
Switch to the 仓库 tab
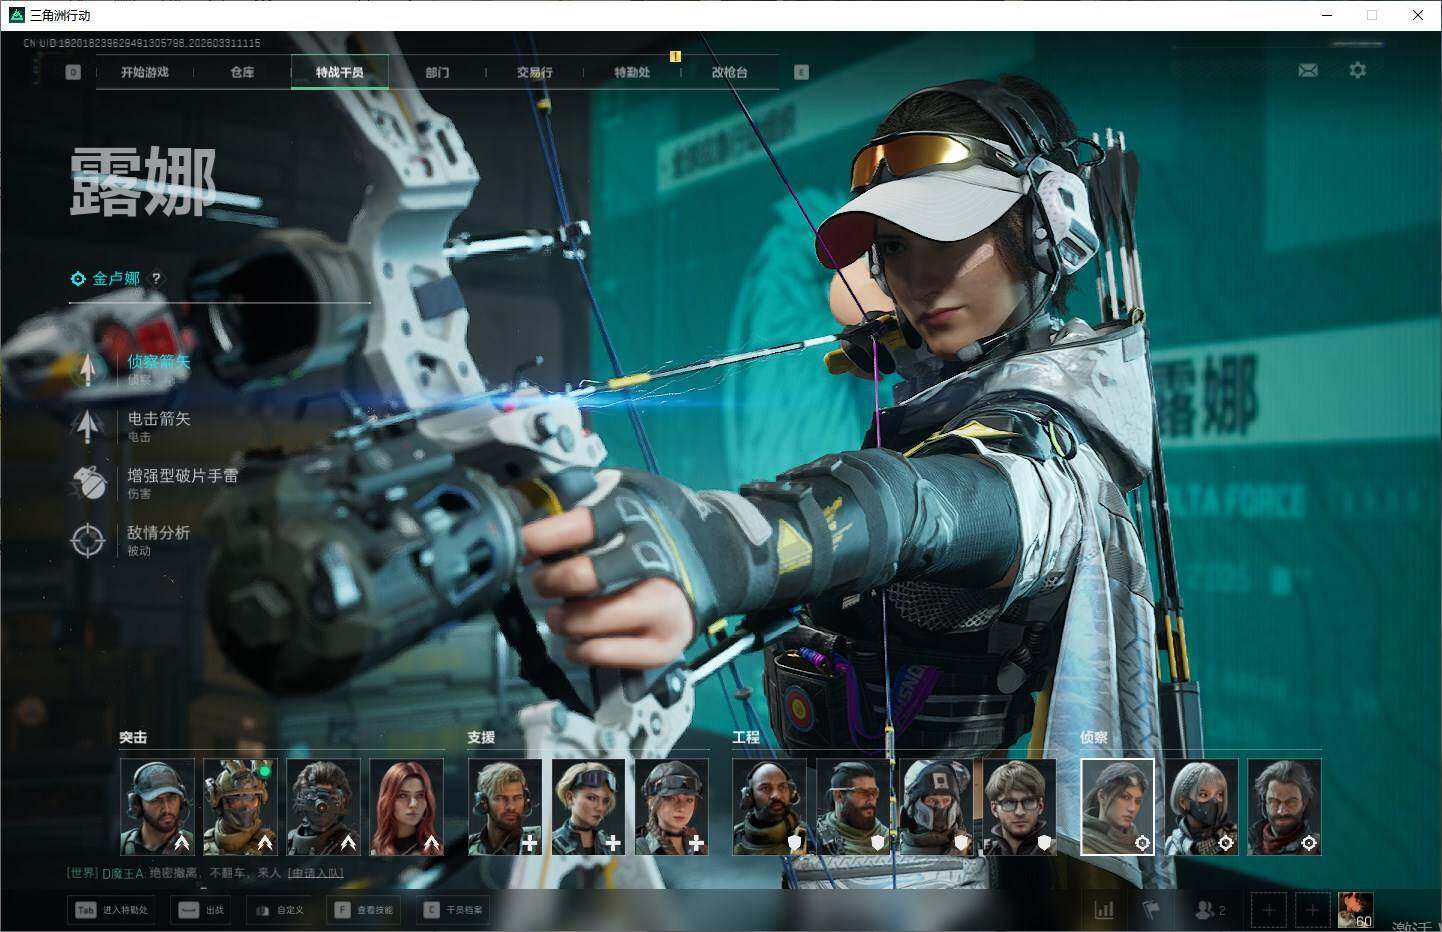pos(242,72)
